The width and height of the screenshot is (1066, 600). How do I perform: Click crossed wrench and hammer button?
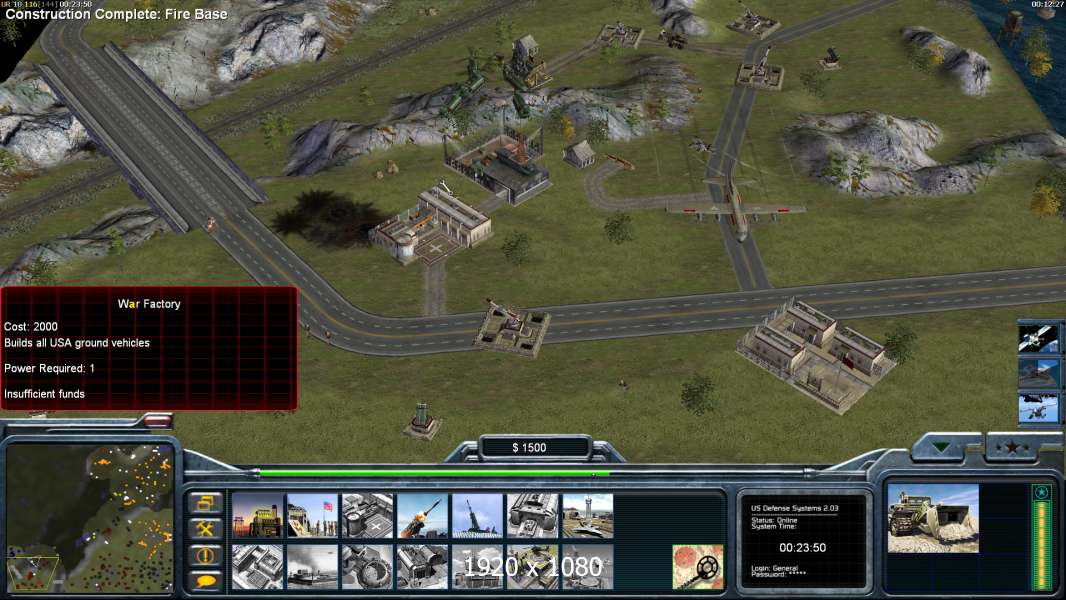coord(205,529)
